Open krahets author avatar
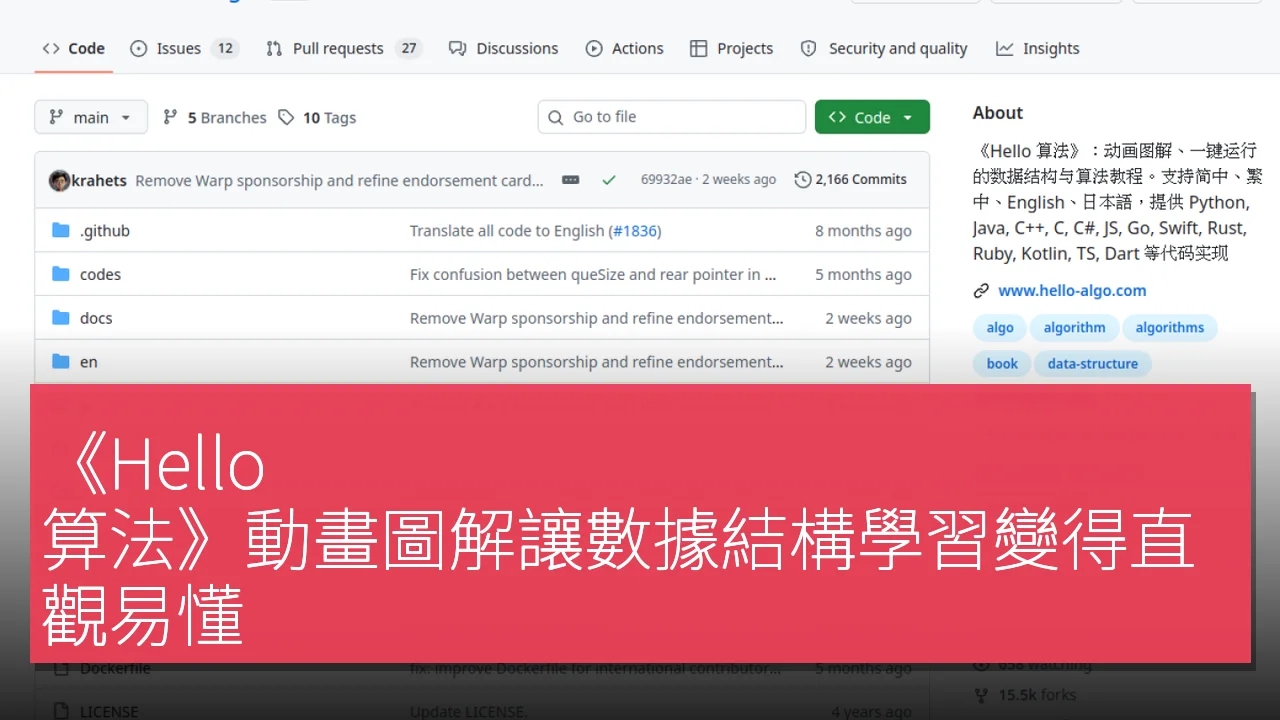The image size is (1280, 720). [60, 180]
